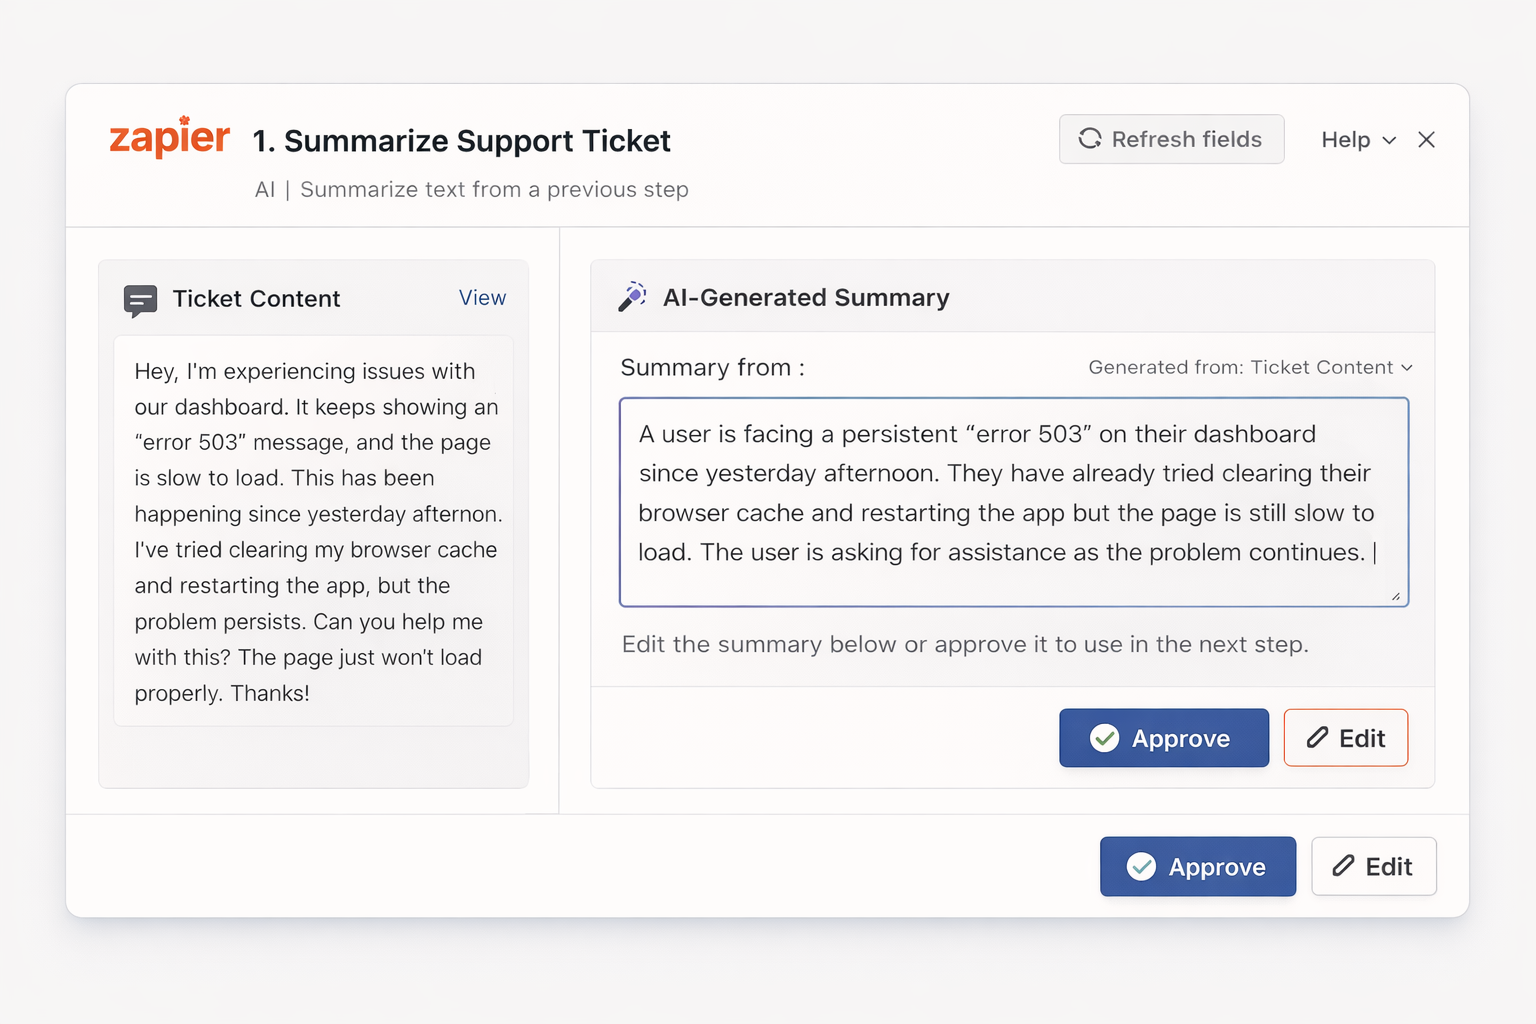This screenshot has height=1024, width=1536.
Task: Click the Refresh fields button
Action: (1172, 139)
